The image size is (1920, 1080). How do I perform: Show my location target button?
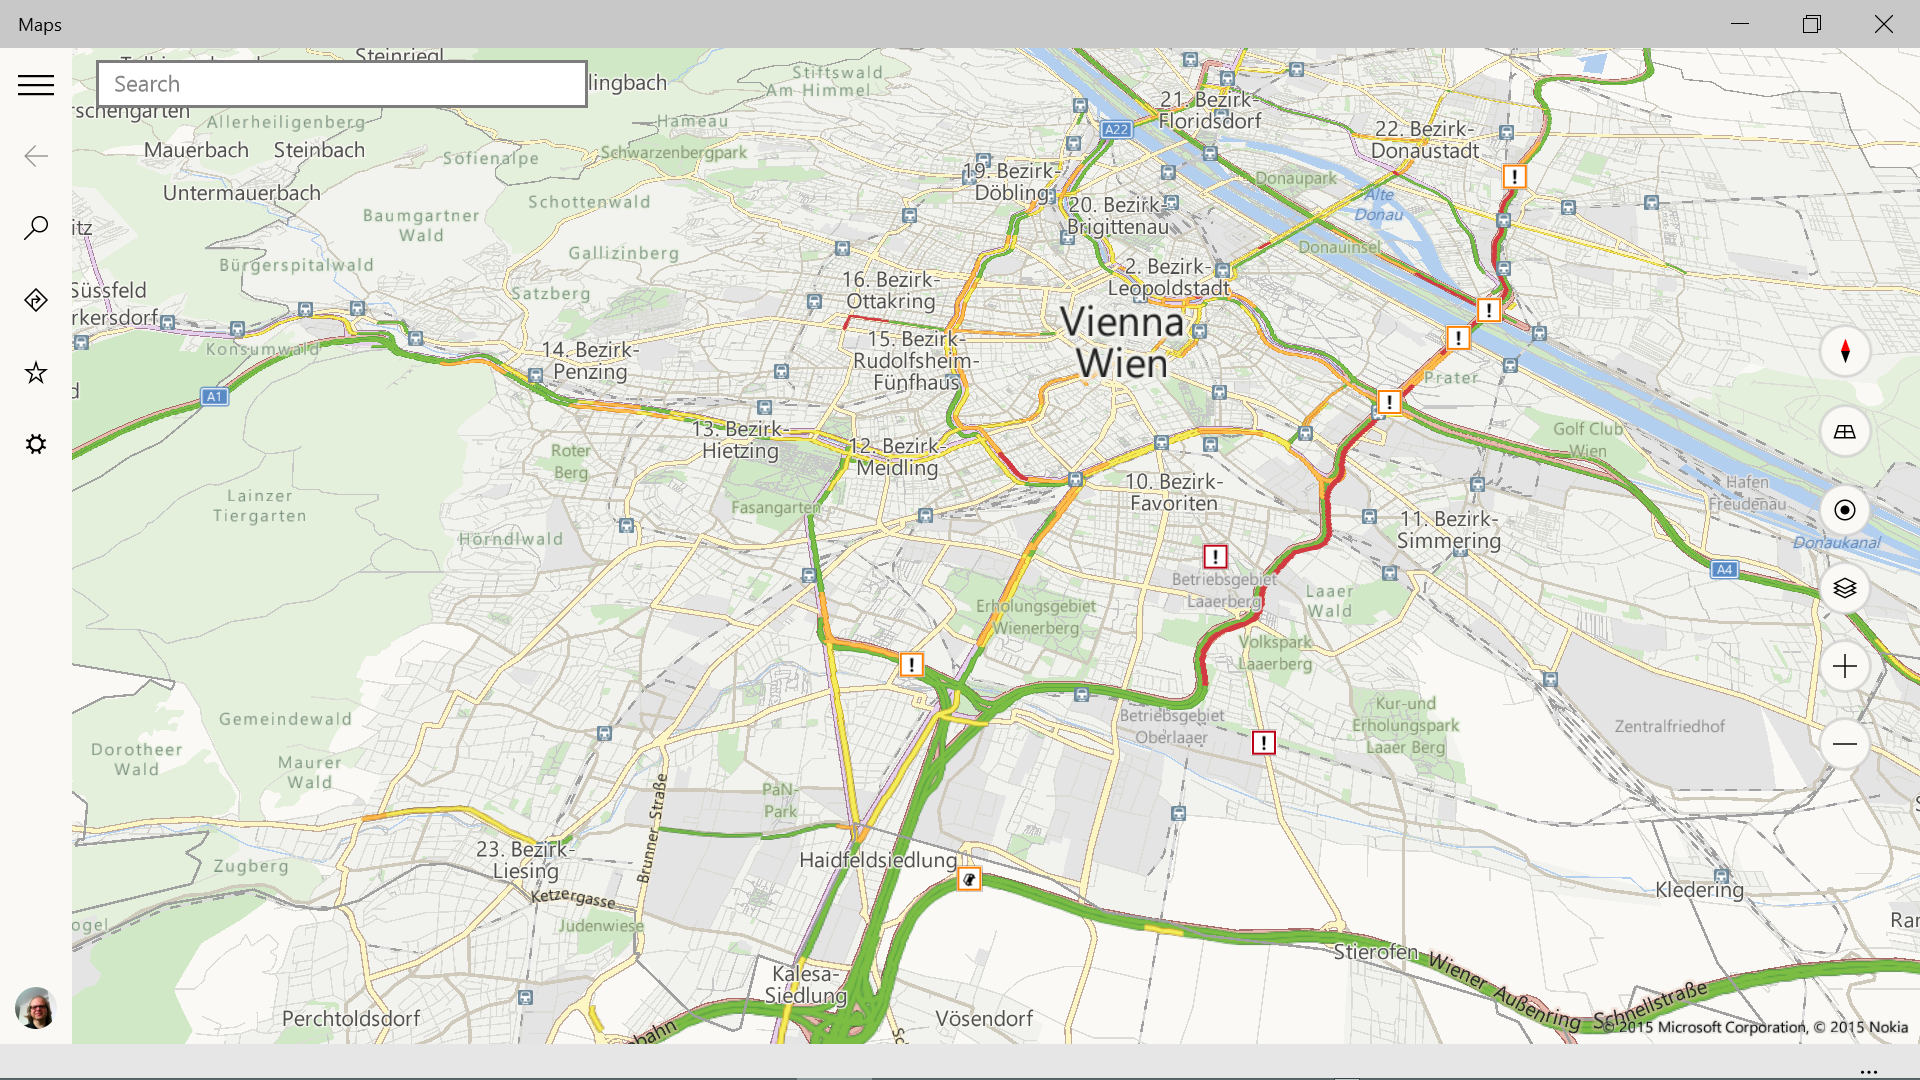[x=1845, y=510]
